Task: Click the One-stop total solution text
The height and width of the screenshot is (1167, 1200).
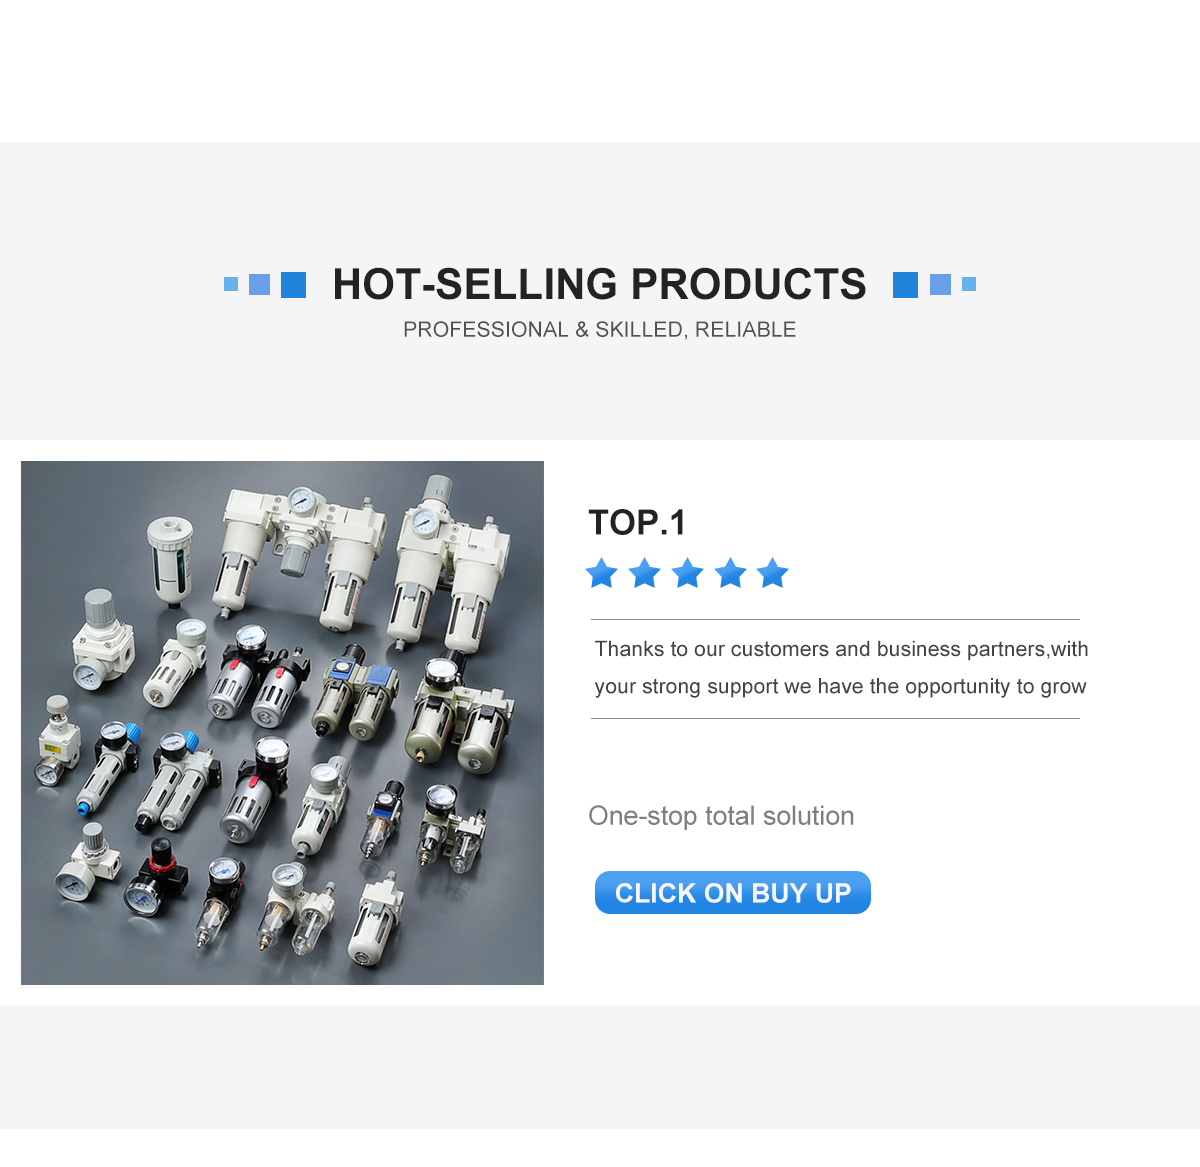Action: (721, 816)
